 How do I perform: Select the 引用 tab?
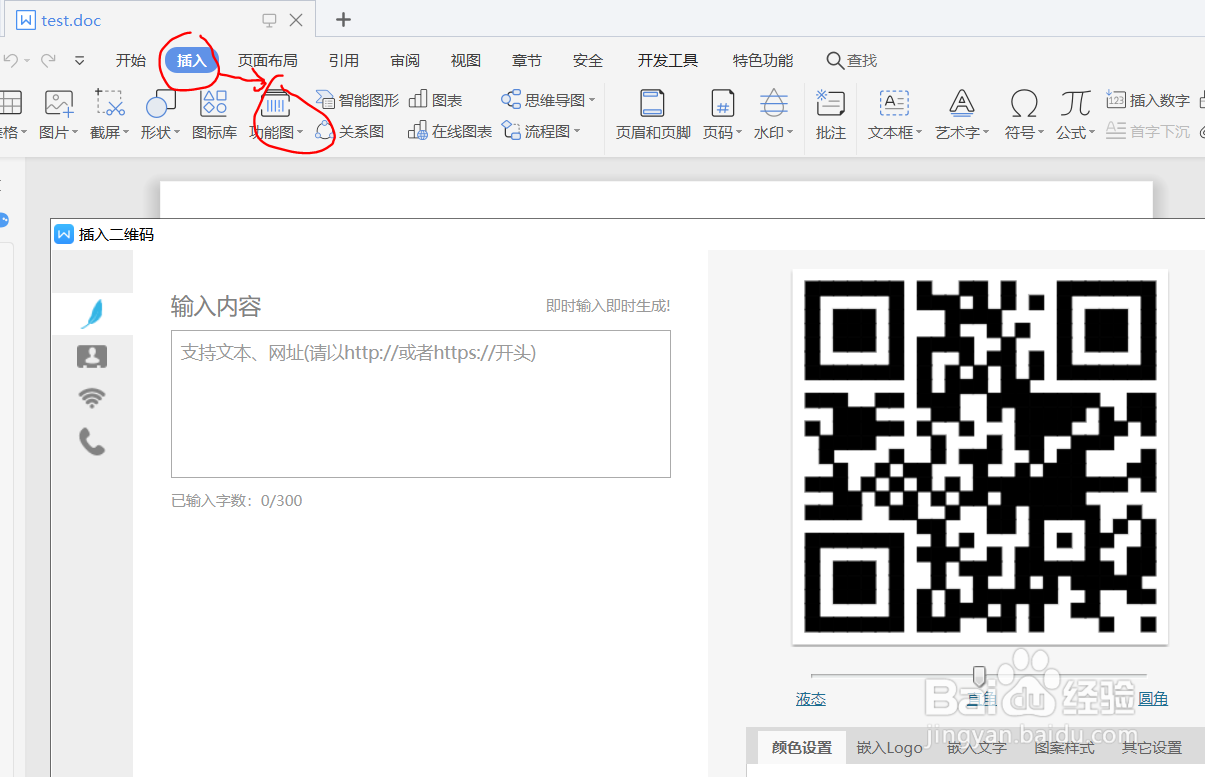pos(343,61)
